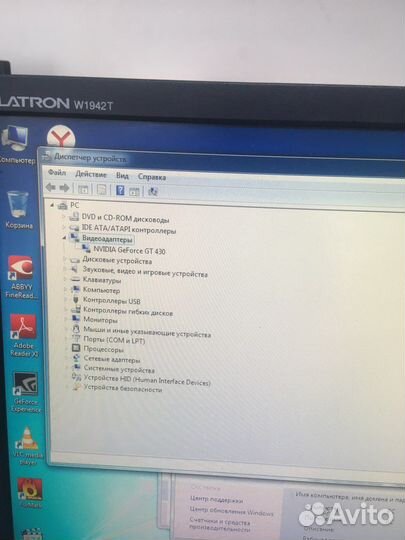The height and width of the screenshot is (540, 405).
Task: Select Контроллеры USB tree item
Action: (x=112, y=301)
